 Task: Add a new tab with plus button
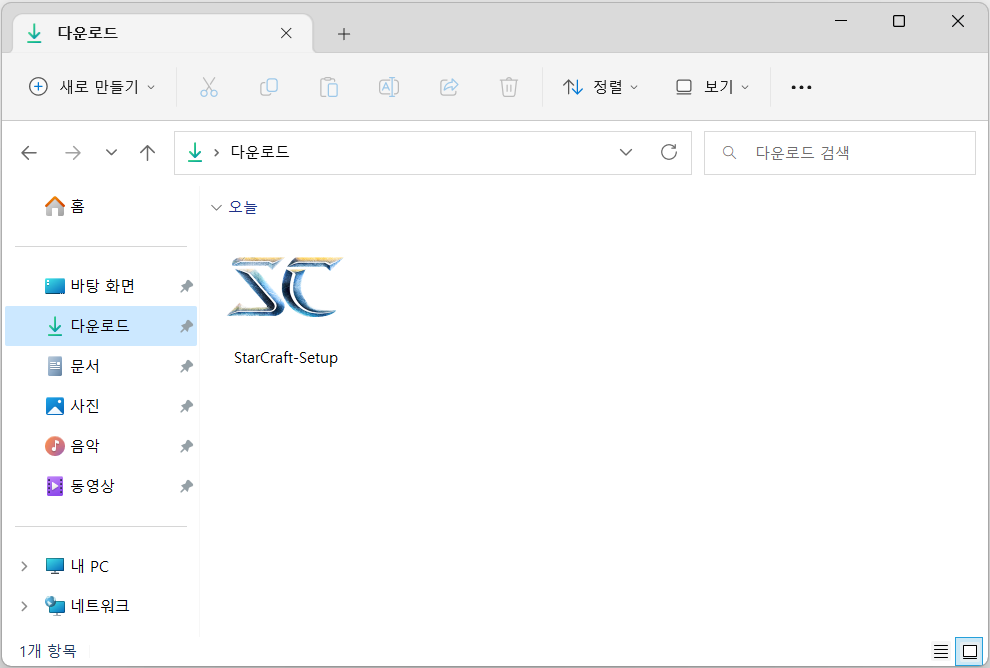tap(344, 34)
